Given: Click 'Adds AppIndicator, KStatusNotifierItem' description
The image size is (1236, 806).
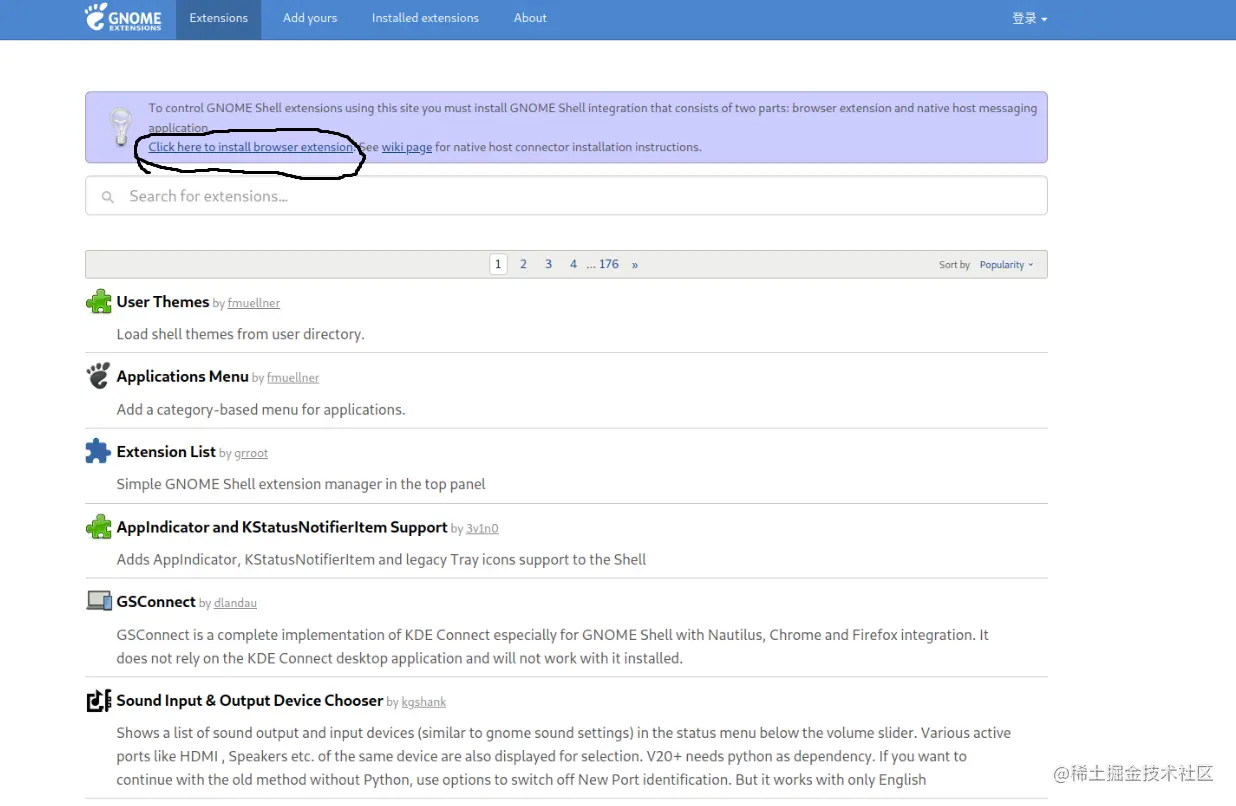Looking at the screenshot, I should 381,559.
